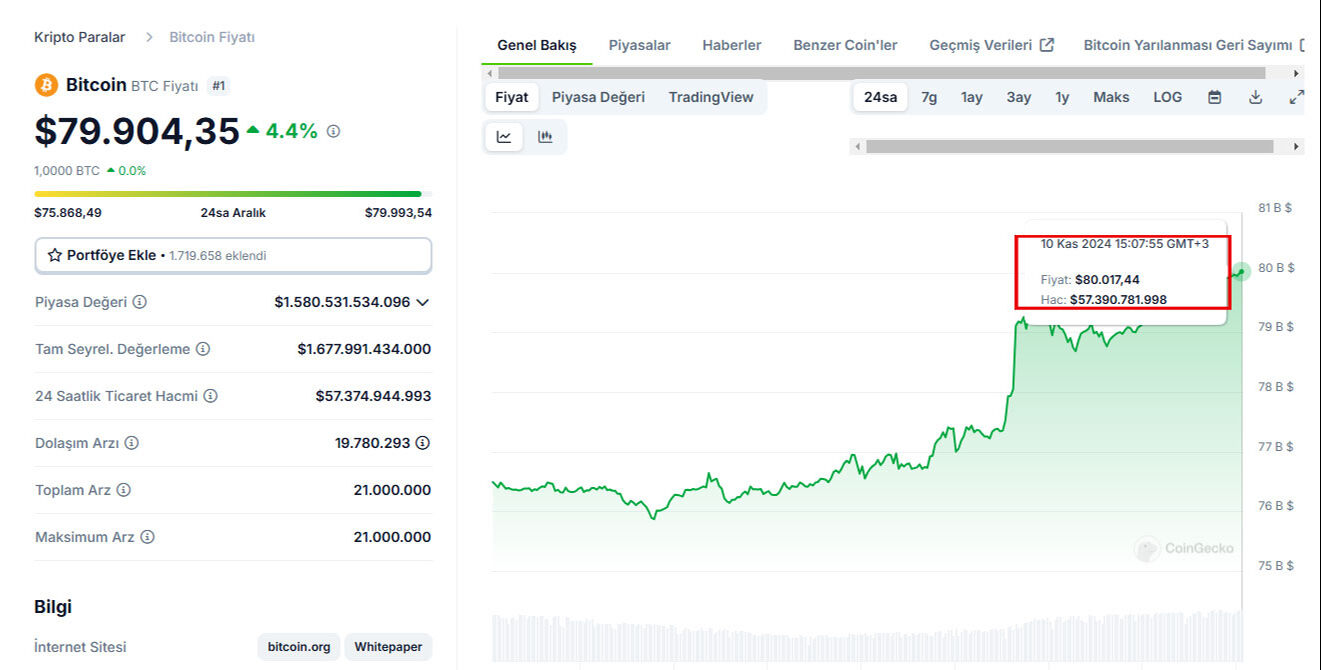Click the Bitcoin coin logo
This screenshot has height=670, width=1321.
pyautogui.click(x=44, y=85)
